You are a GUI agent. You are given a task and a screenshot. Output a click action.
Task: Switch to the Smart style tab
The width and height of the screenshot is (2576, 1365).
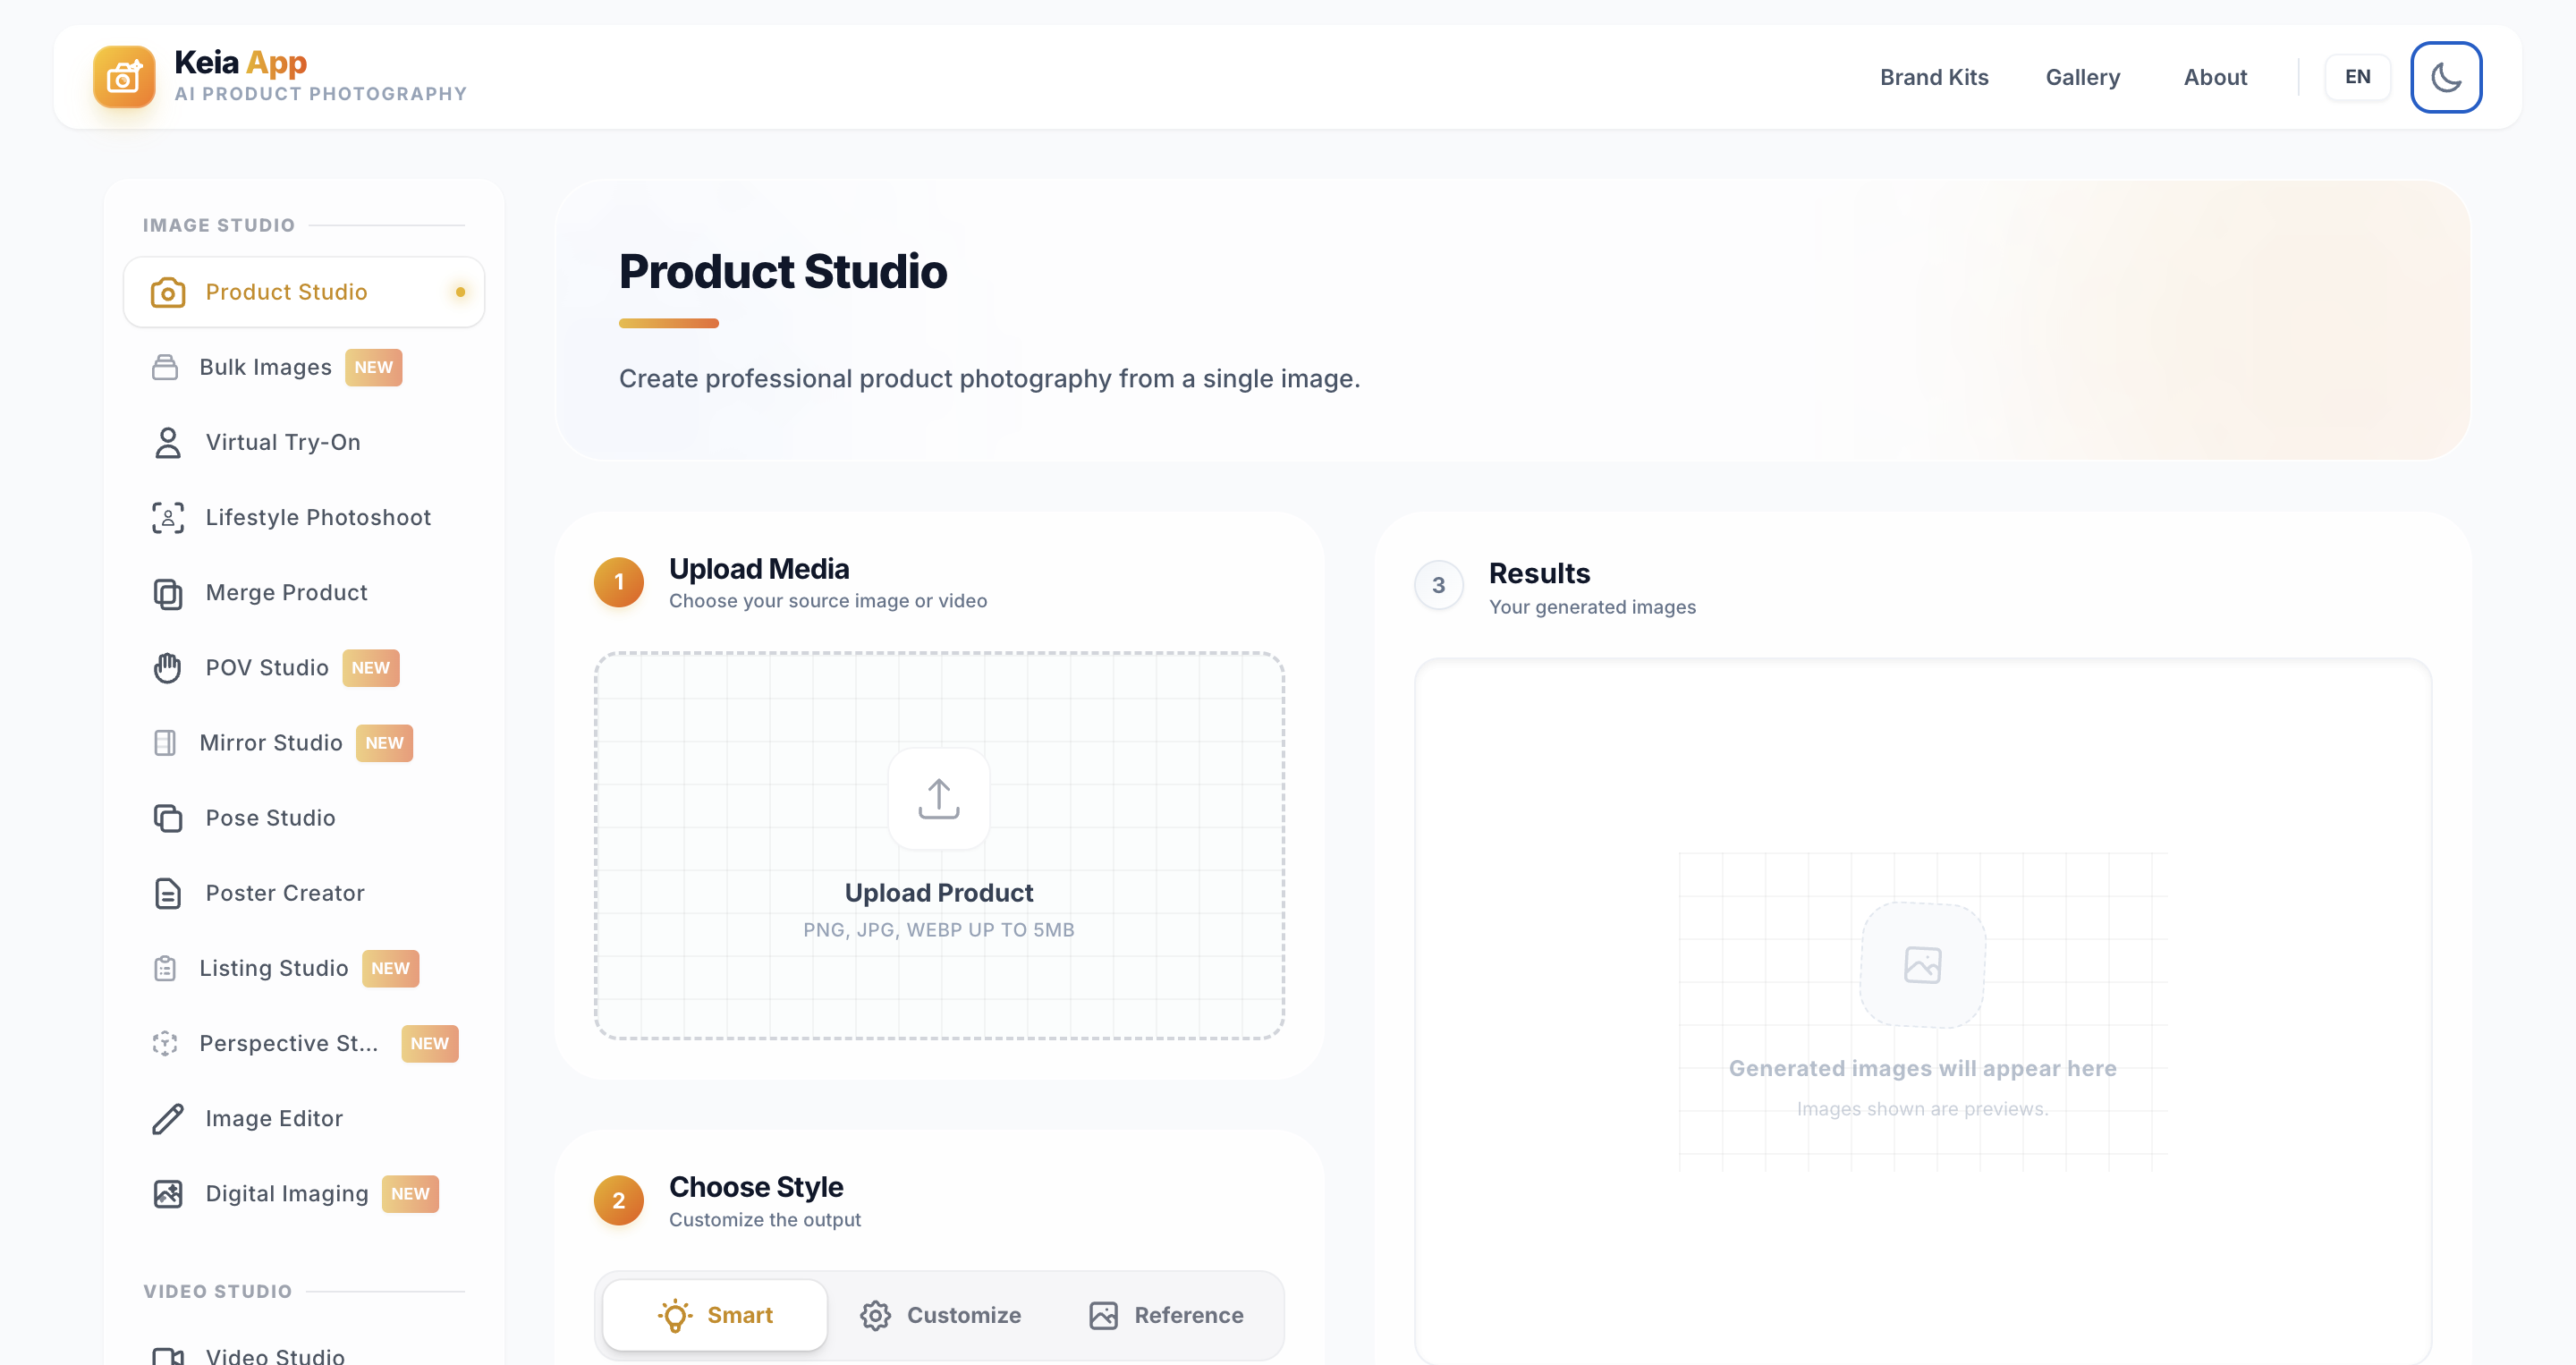click(x=715, y=1315)
